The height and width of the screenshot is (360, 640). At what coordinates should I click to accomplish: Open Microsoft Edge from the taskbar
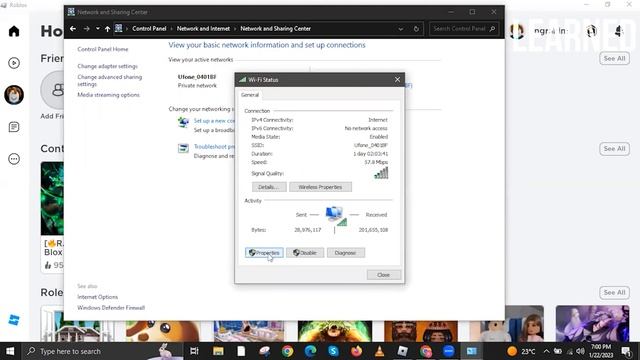pyautogui.click(x=311, y=351)
